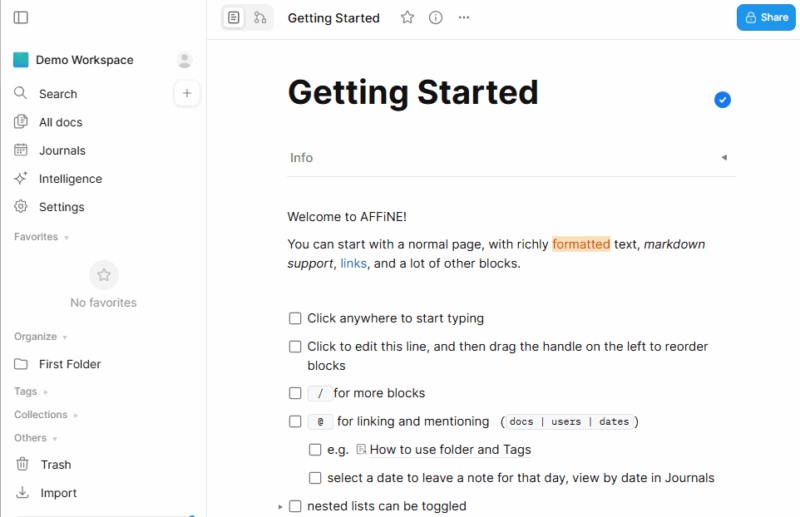Open All docs in sidebar
Image resolution: width=800 pixels, height=517 pixels.
pos(60,122)
